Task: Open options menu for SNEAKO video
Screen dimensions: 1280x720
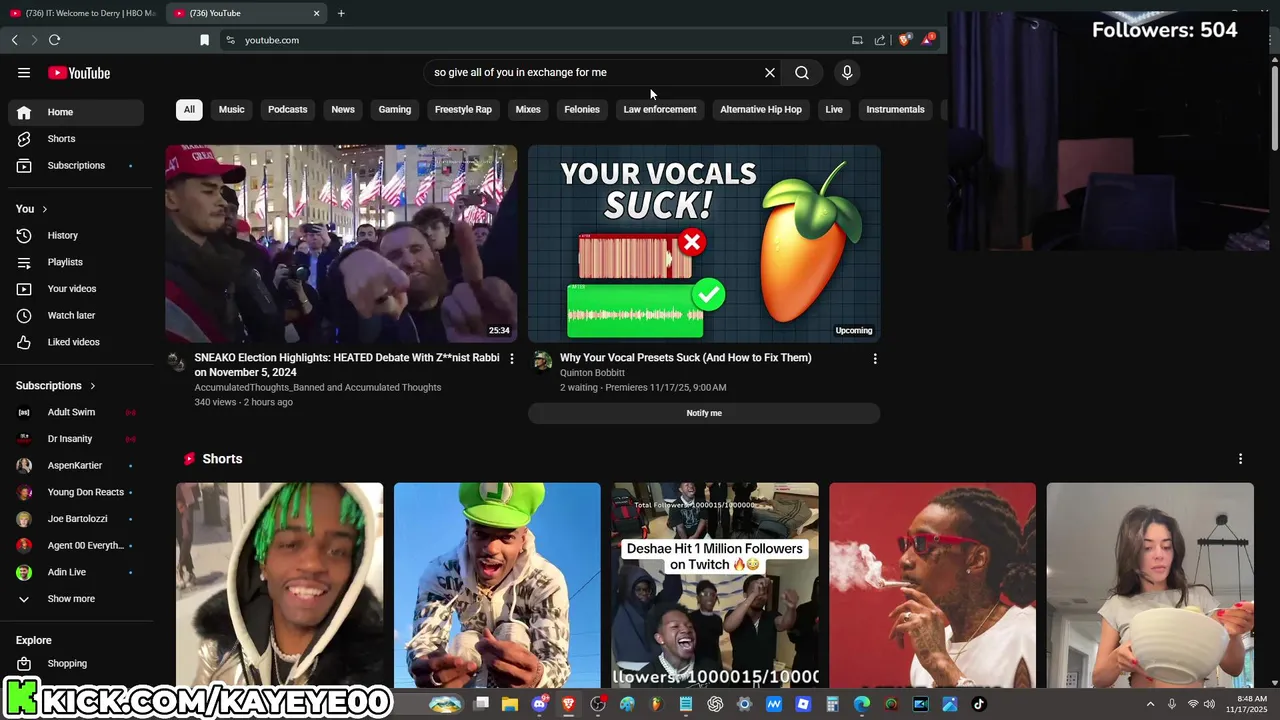Action: click(512, 358)
